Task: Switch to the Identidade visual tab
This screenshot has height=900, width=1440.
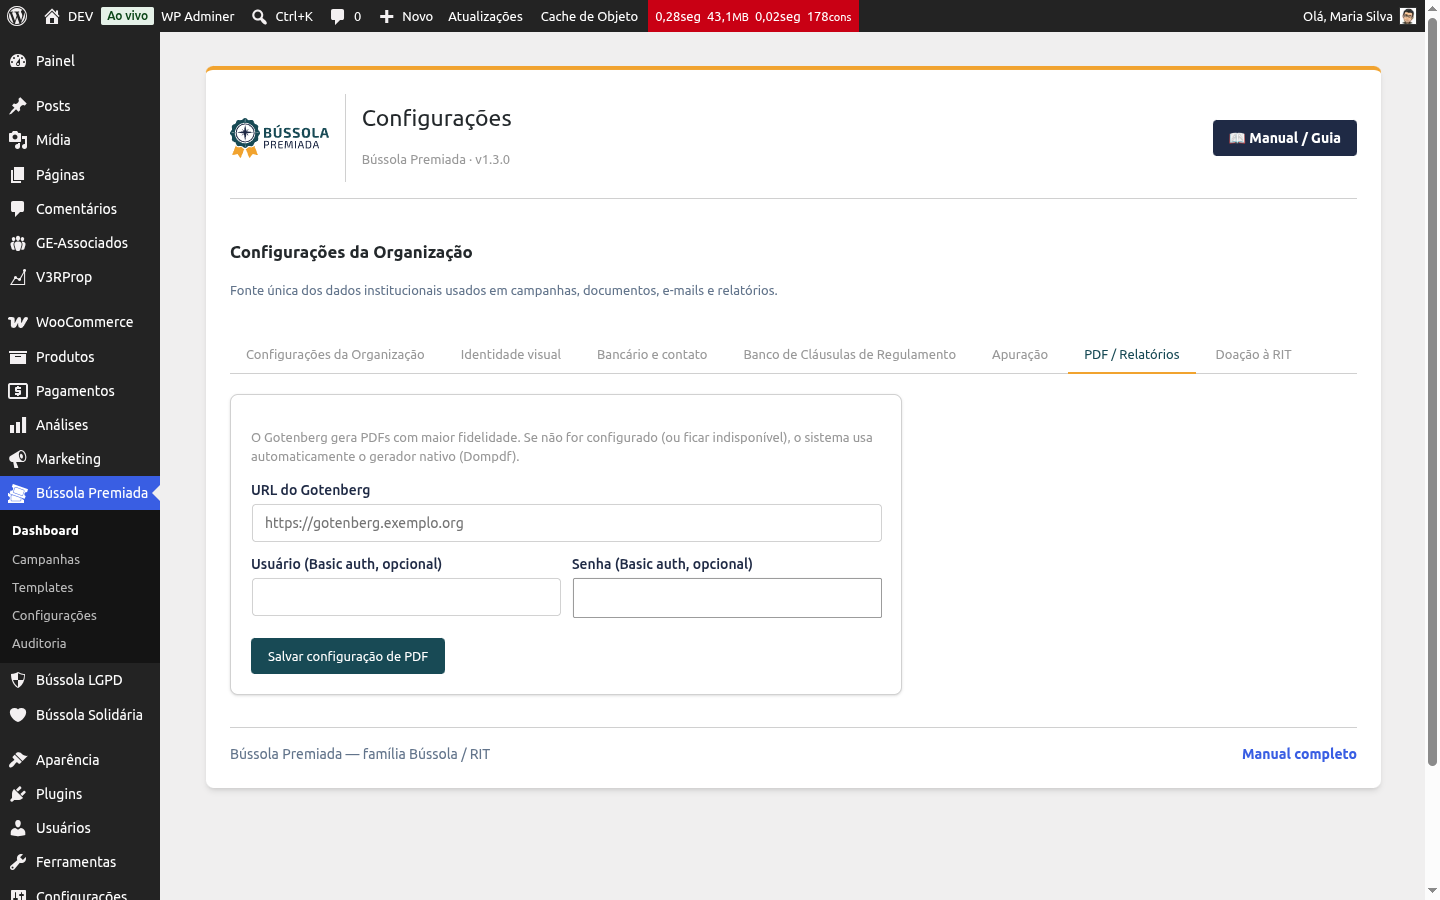Action: [x=510, y=355]
